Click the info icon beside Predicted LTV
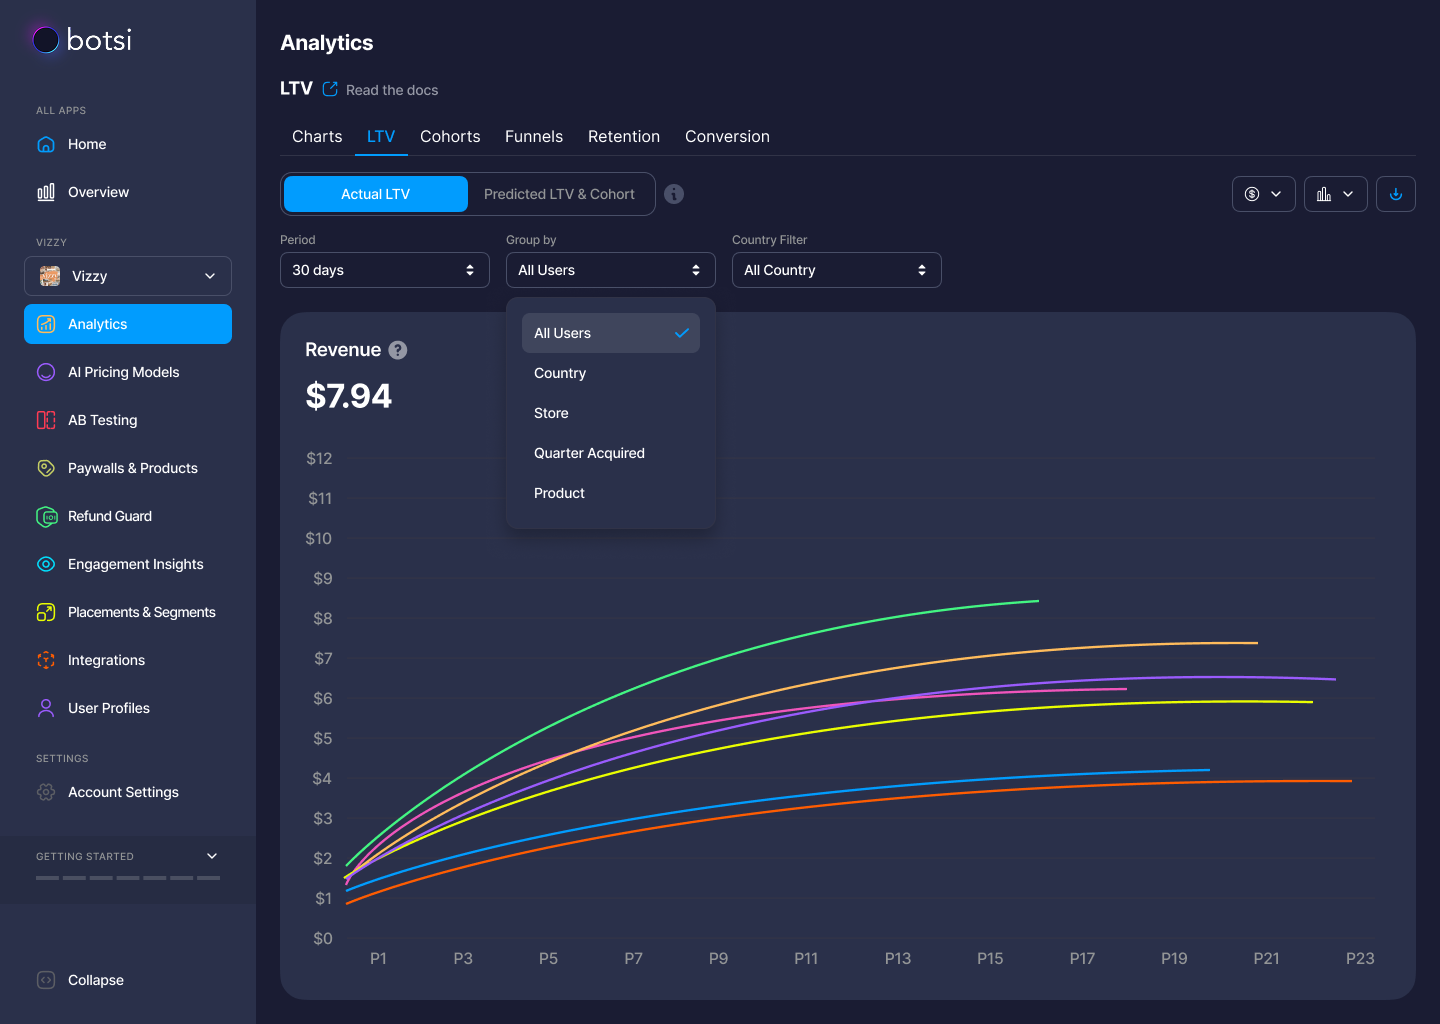 pos(674,194)
